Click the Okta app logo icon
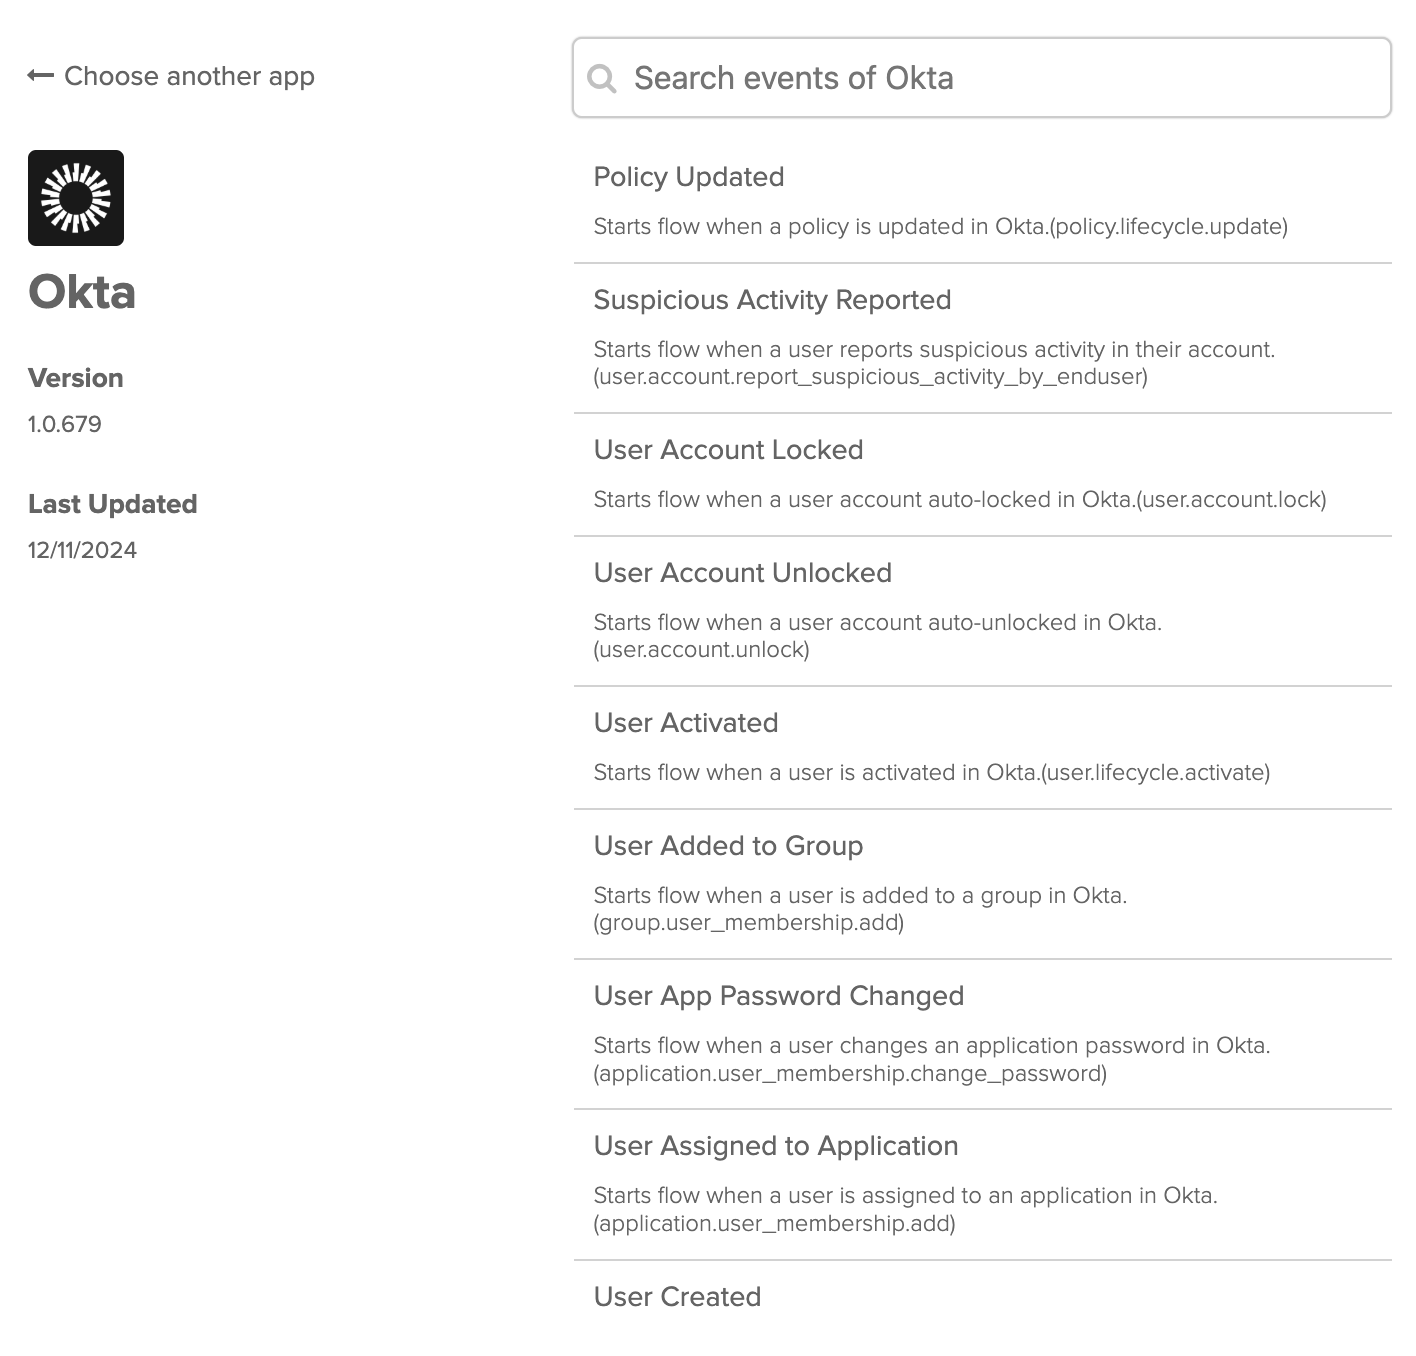1416x1356 pixels. [x=75, y=197]
